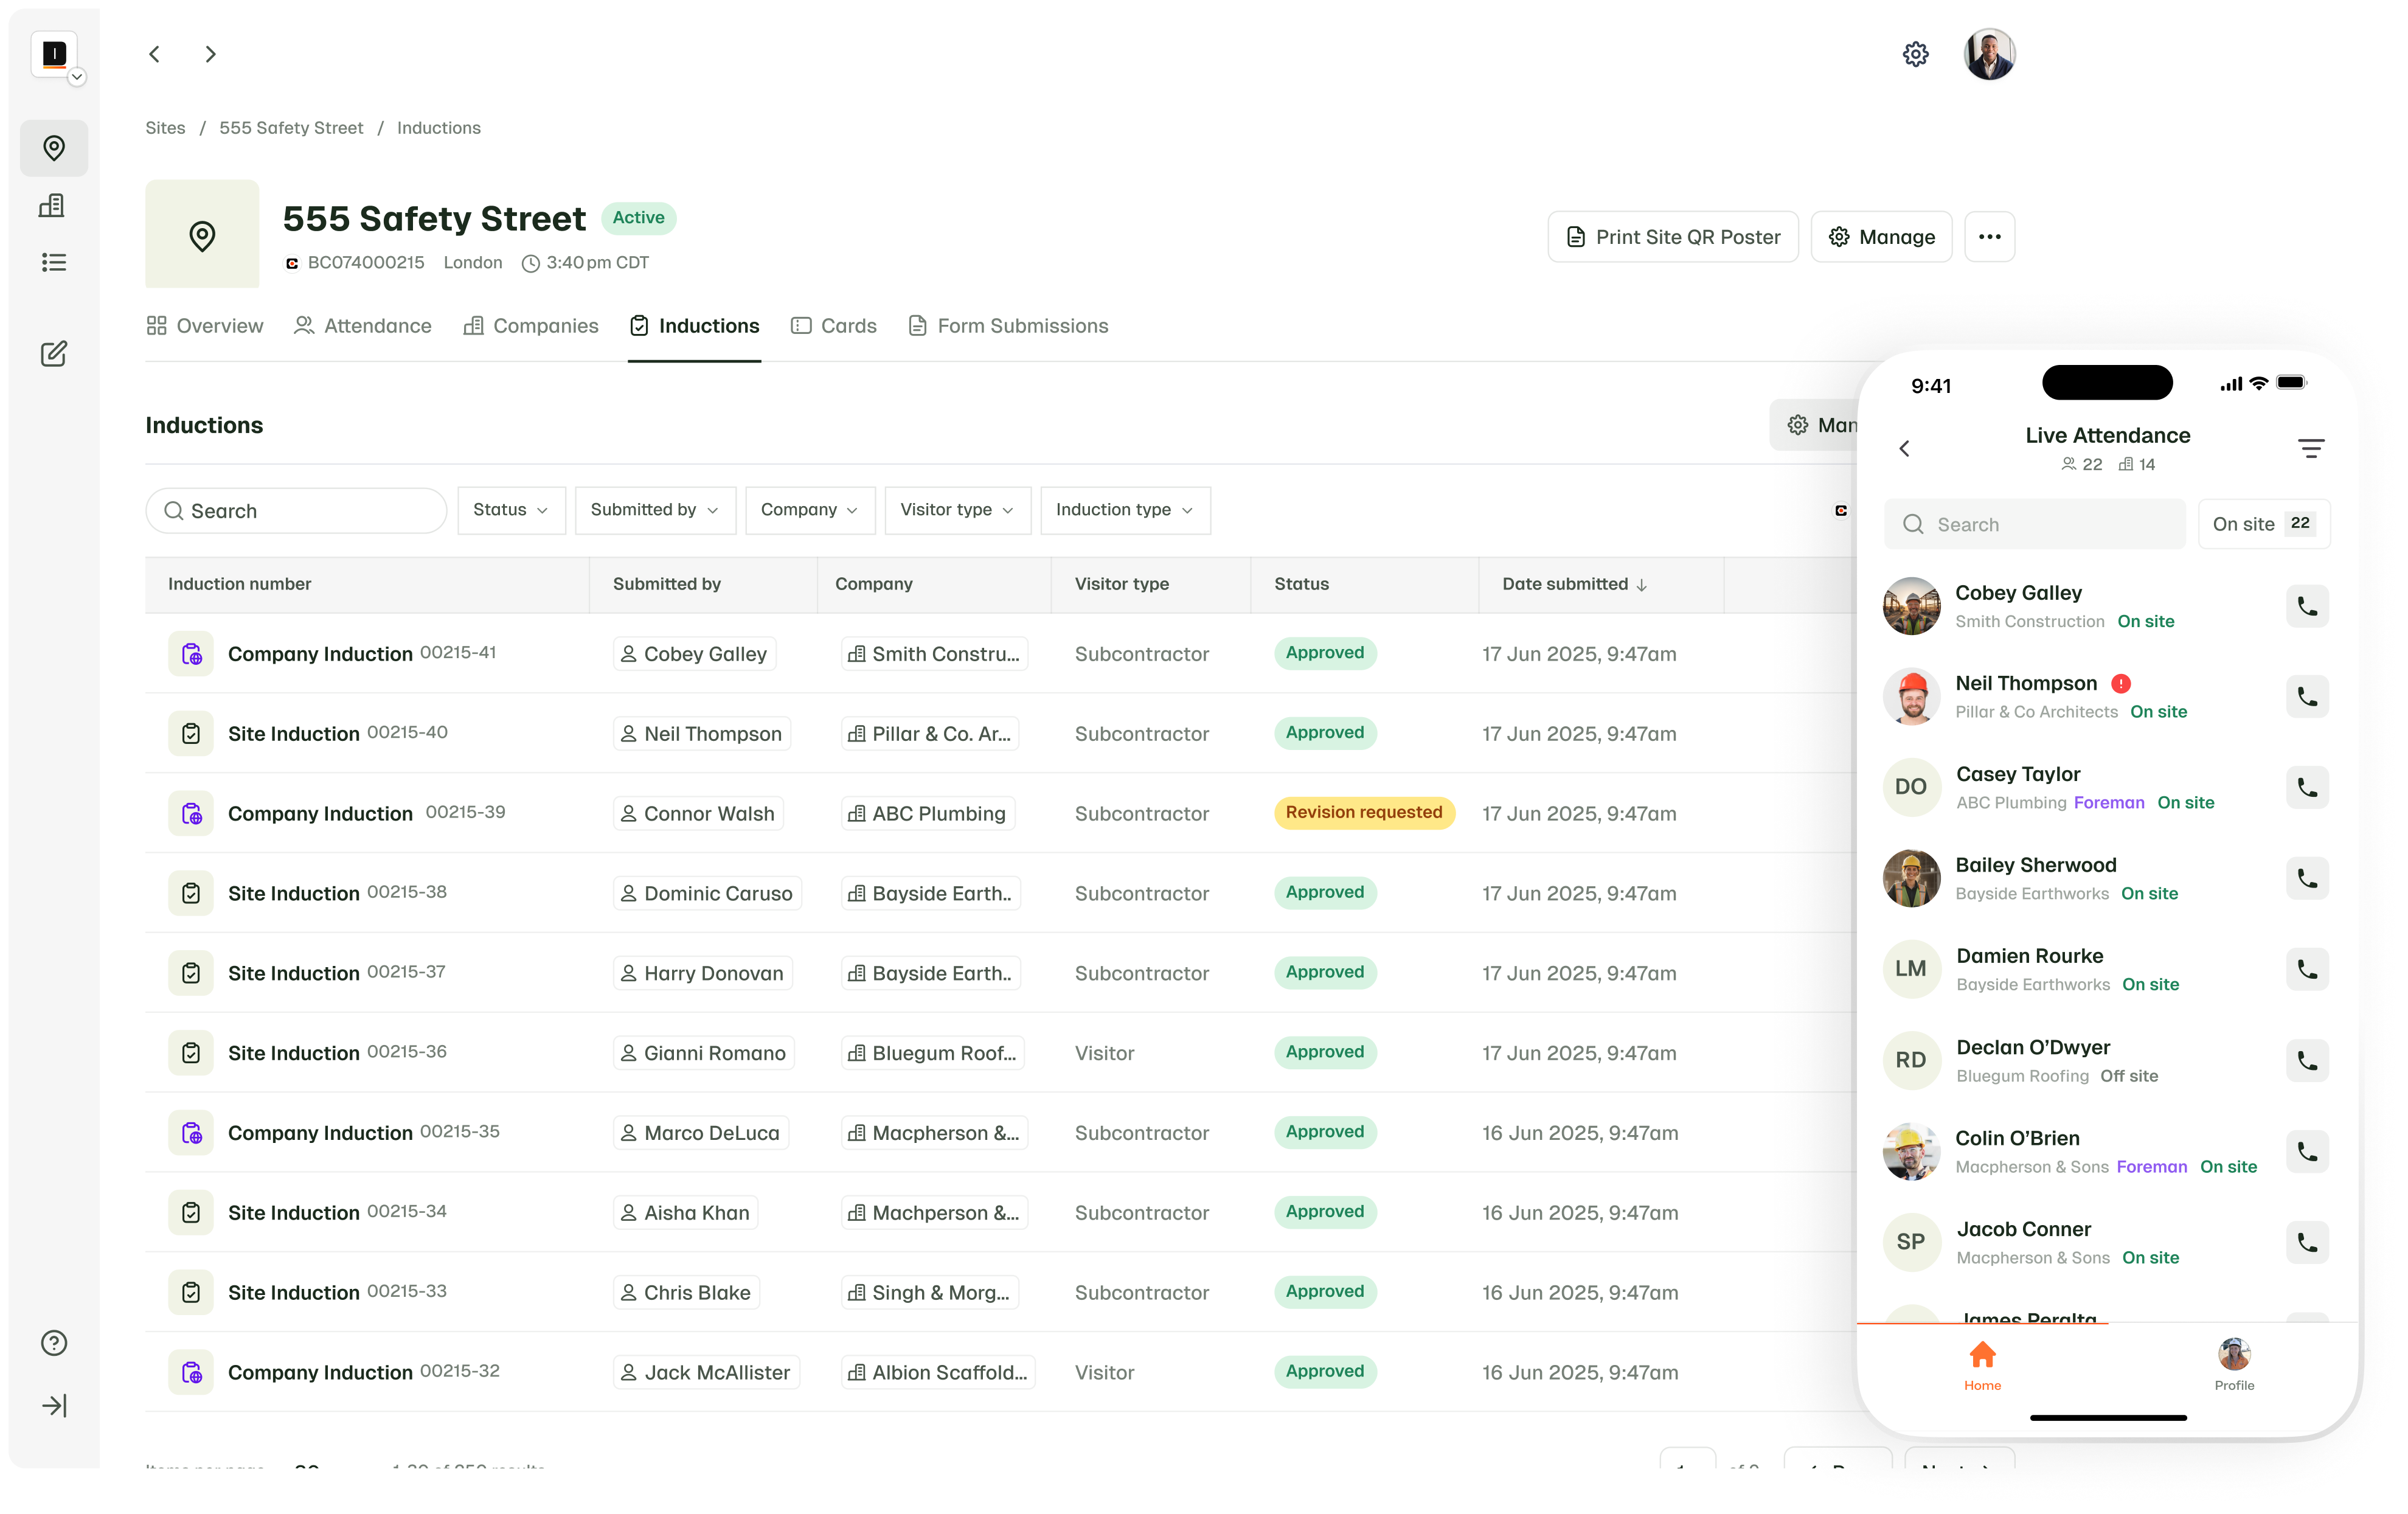The width and height of the screenshot is (2408, 1514).
Task: Open Site Induction 00215-40 row
Action: [x=999, y=733]
